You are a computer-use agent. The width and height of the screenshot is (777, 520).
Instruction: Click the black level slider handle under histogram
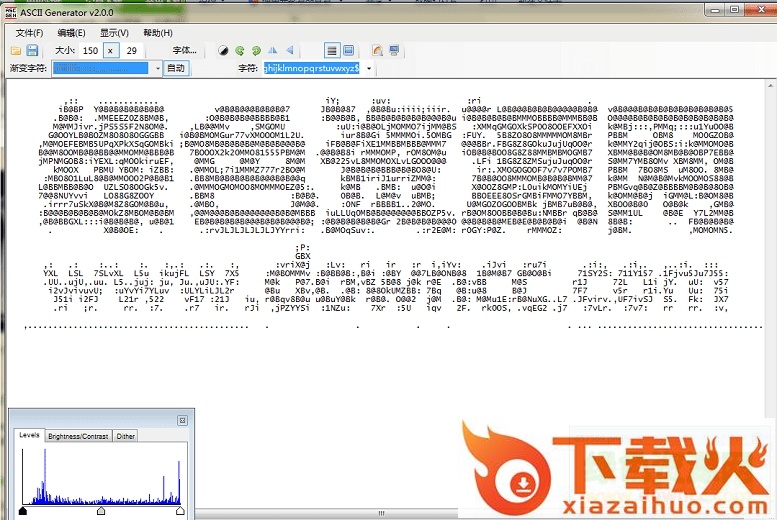point(23,511)
